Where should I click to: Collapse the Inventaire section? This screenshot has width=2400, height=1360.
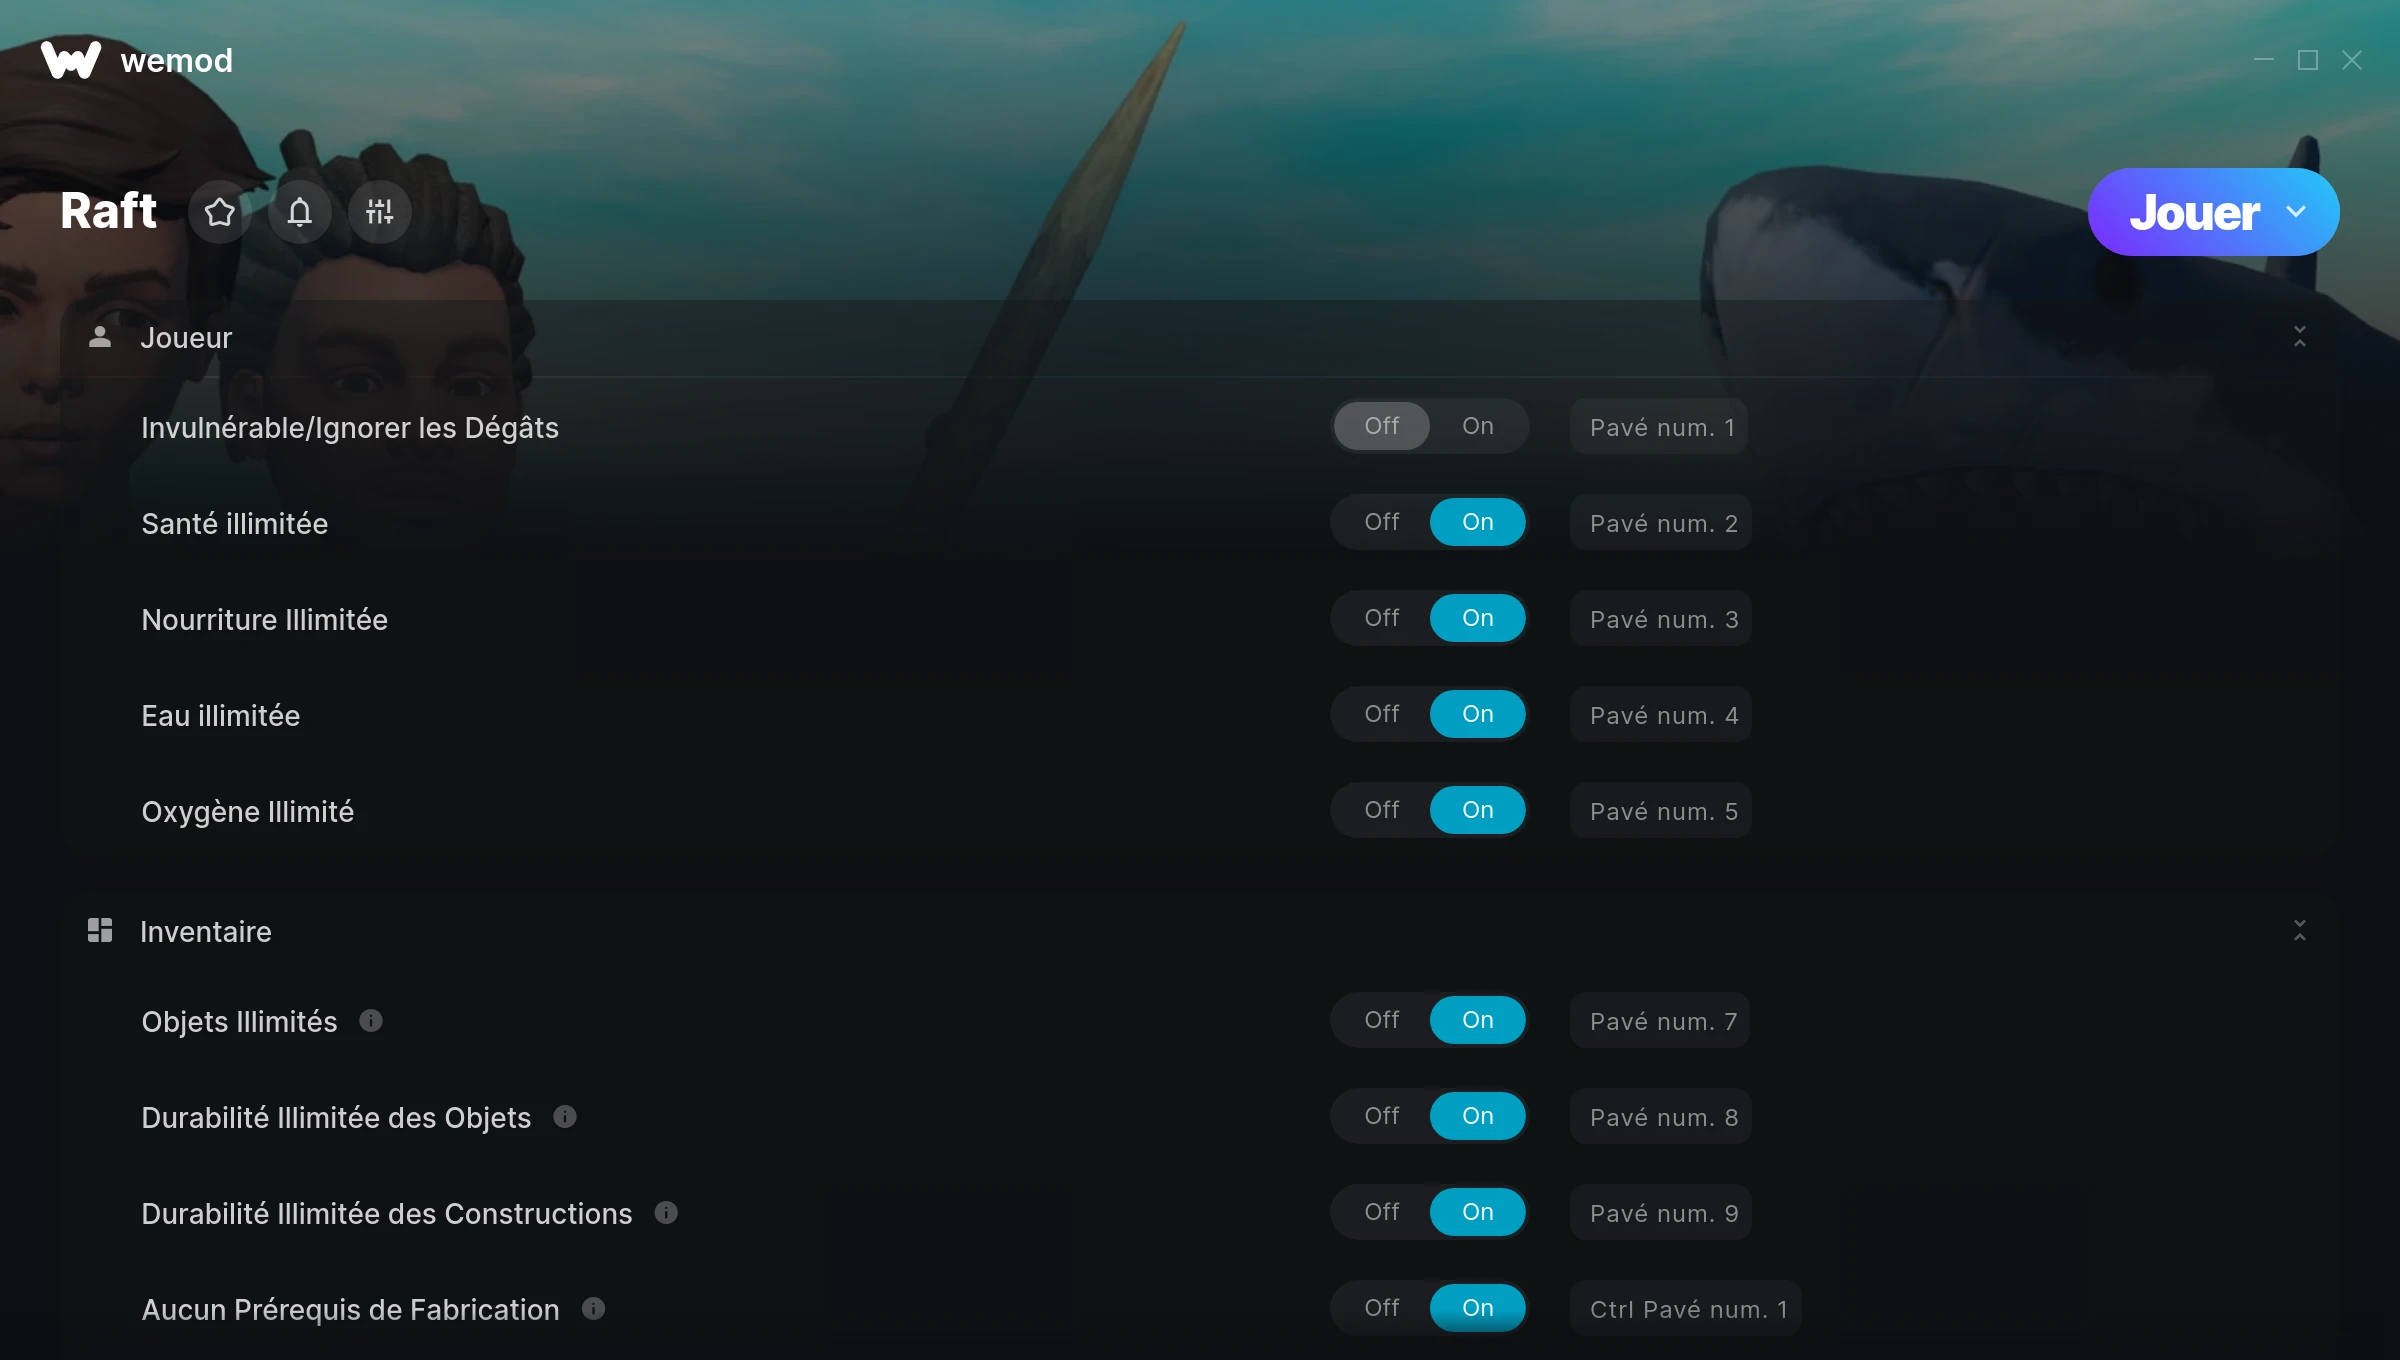(2300, 931)
